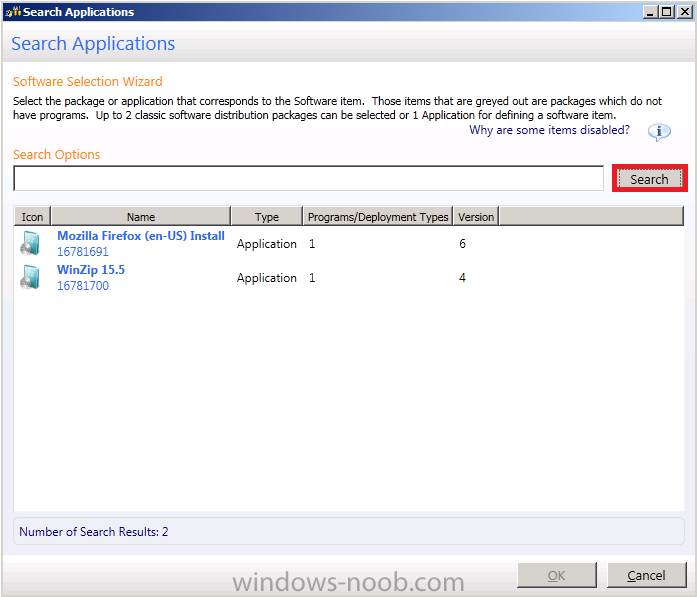Sort by Programs/Deployment Types column header

(x=378, y=216)
